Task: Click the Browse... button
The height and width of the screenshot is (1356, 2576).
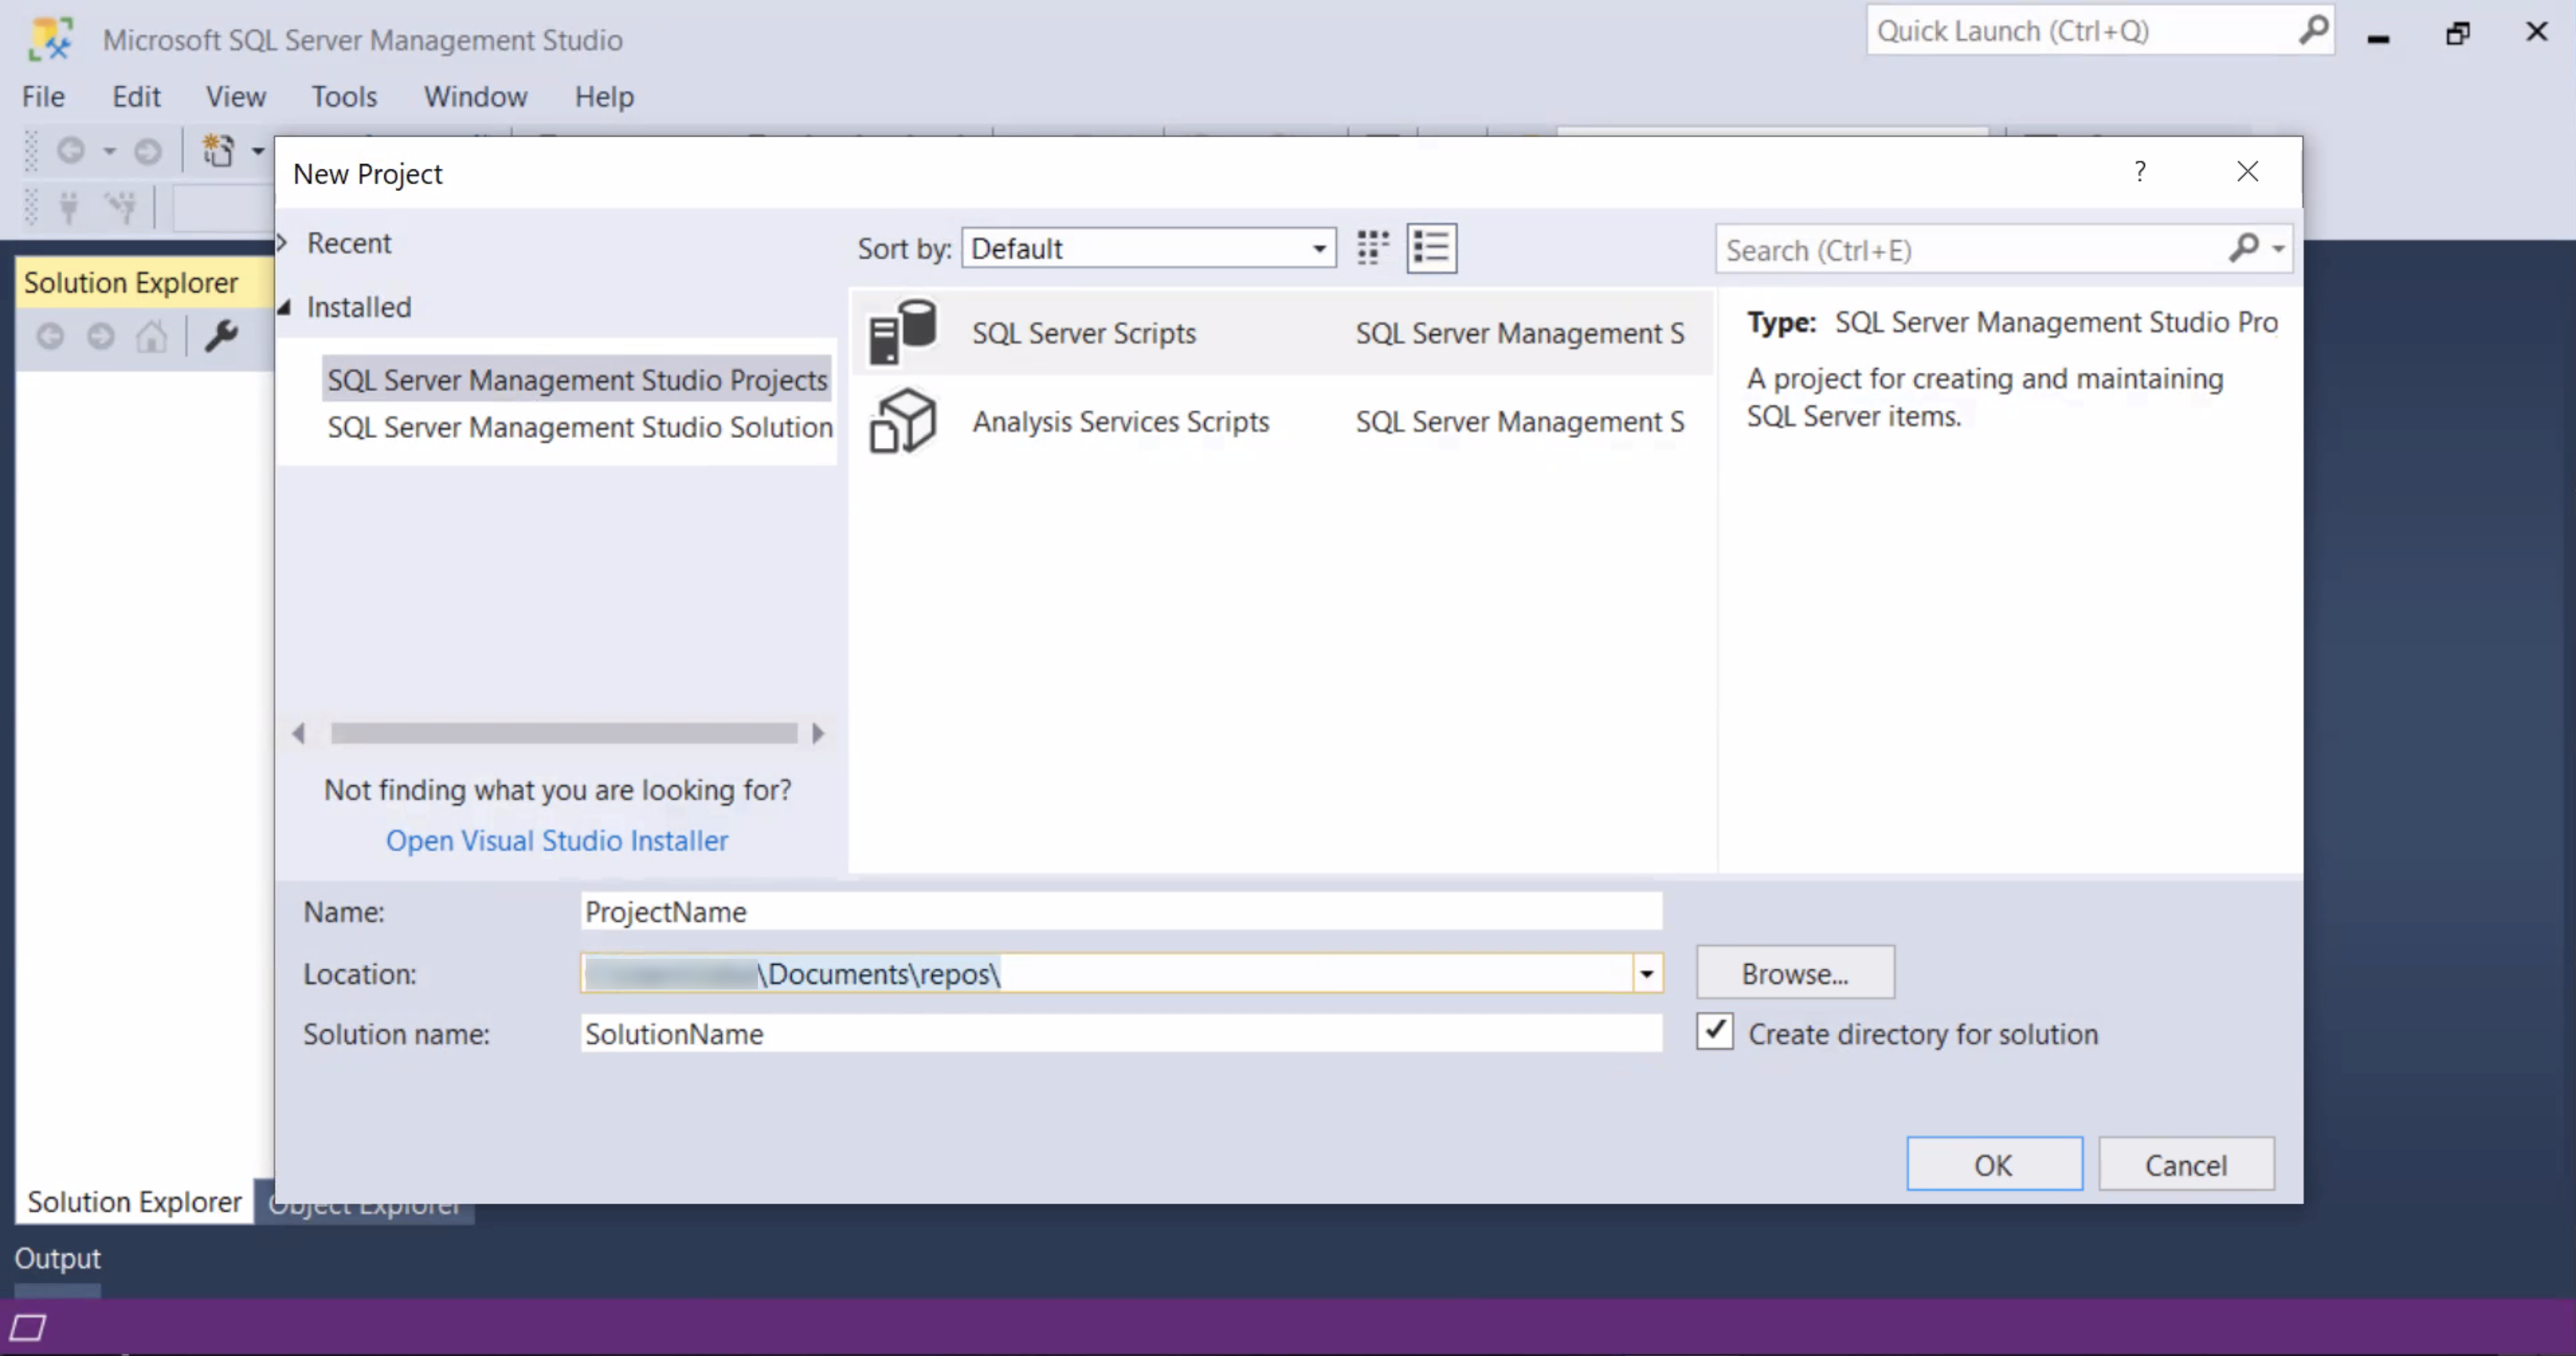Action: (1794, 973)
